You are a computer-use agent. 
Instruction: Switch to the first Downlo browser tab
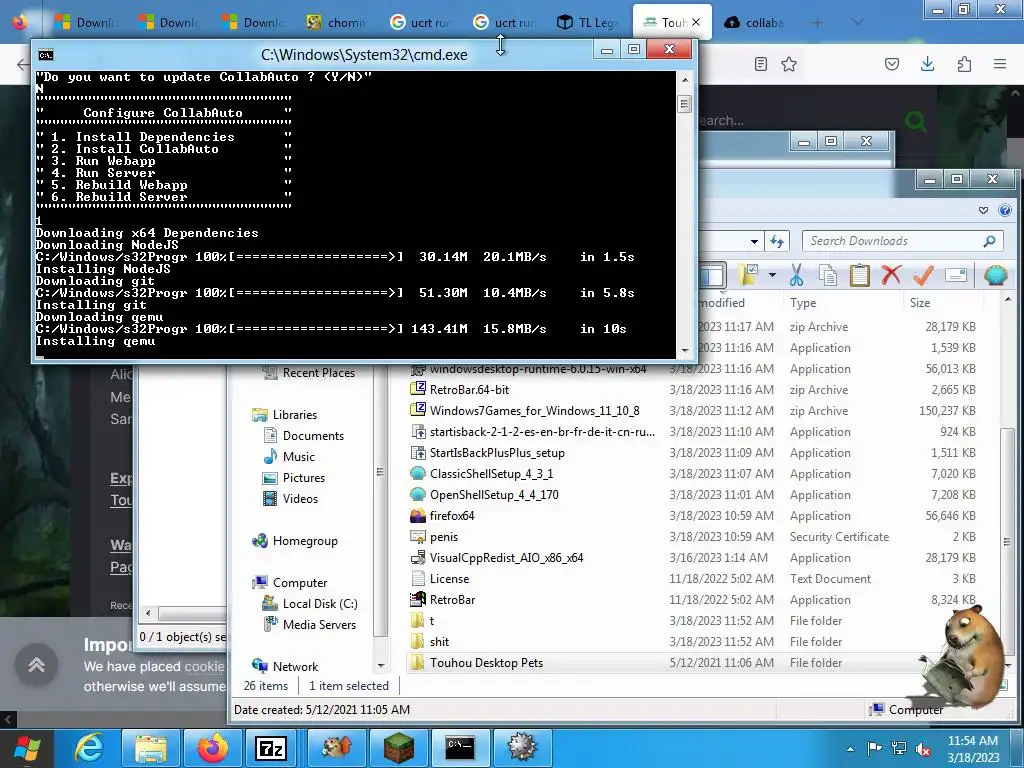click(x=86, y=22)
